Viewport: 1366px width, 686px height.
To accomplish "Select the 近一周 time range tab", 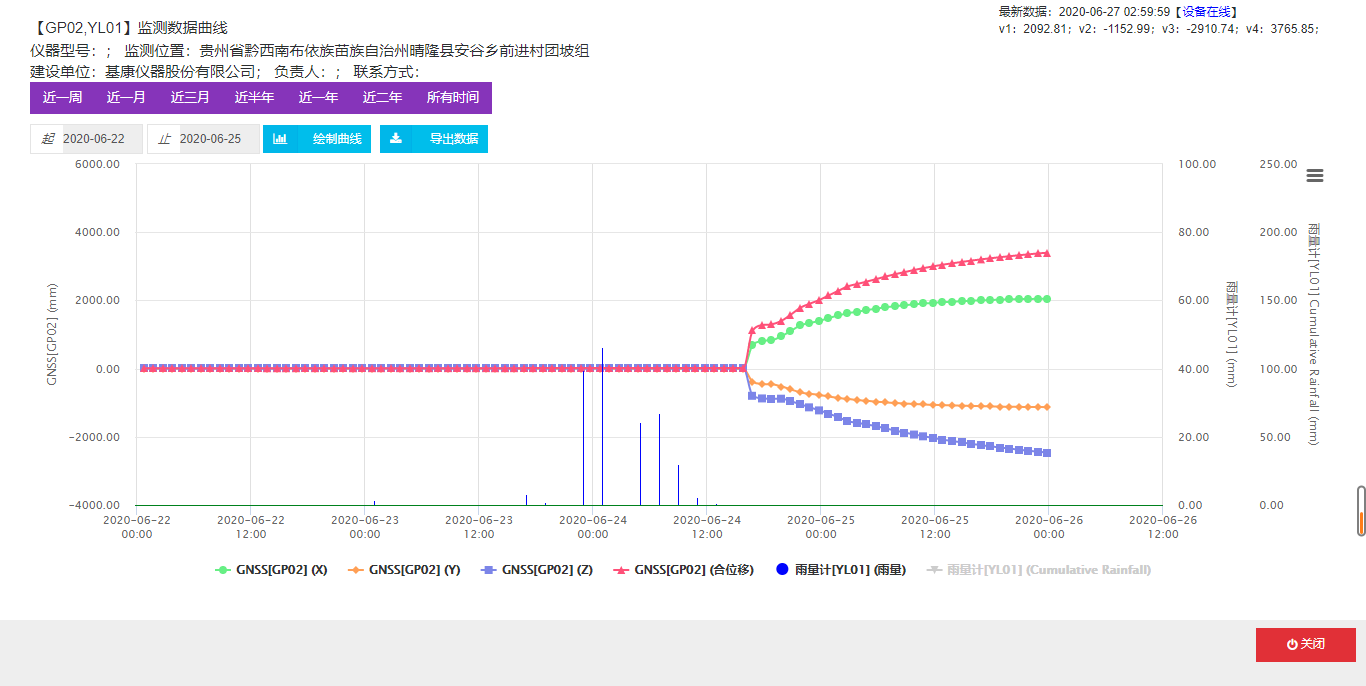I will pyautogui.click(x=62, y=98).
